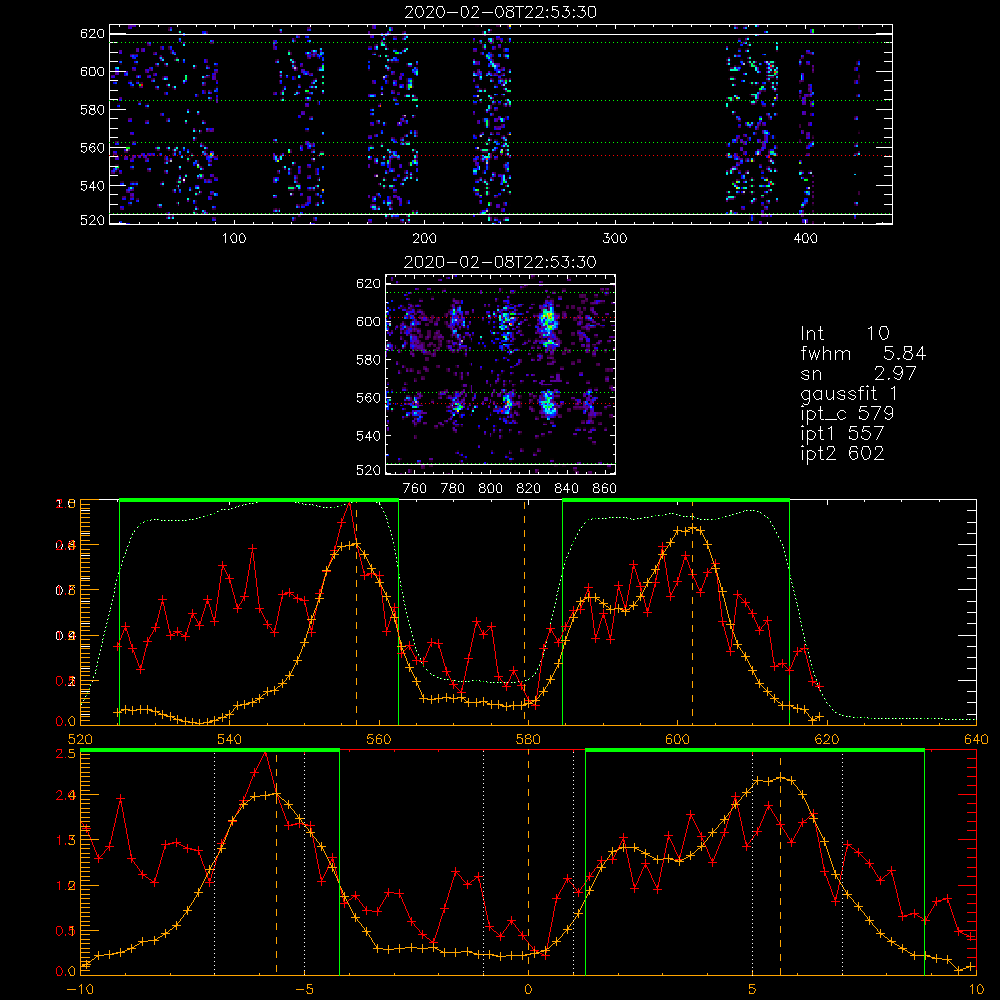This screenshot has width=1000, height=1000.
Task: Click the 540 y-axis label of top plot
Action: 92,186
